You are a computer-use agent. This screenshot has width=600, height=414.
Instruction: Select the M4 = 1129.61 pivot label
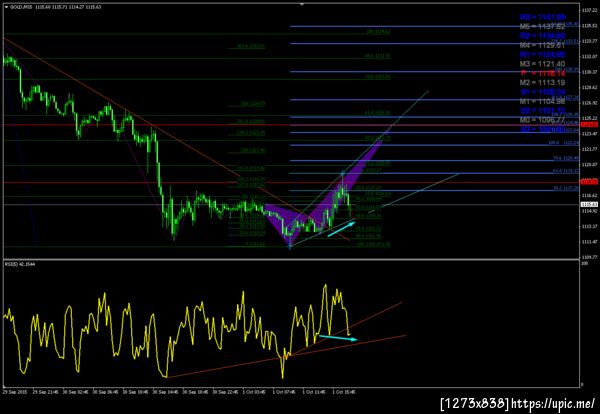click(542, 45)
